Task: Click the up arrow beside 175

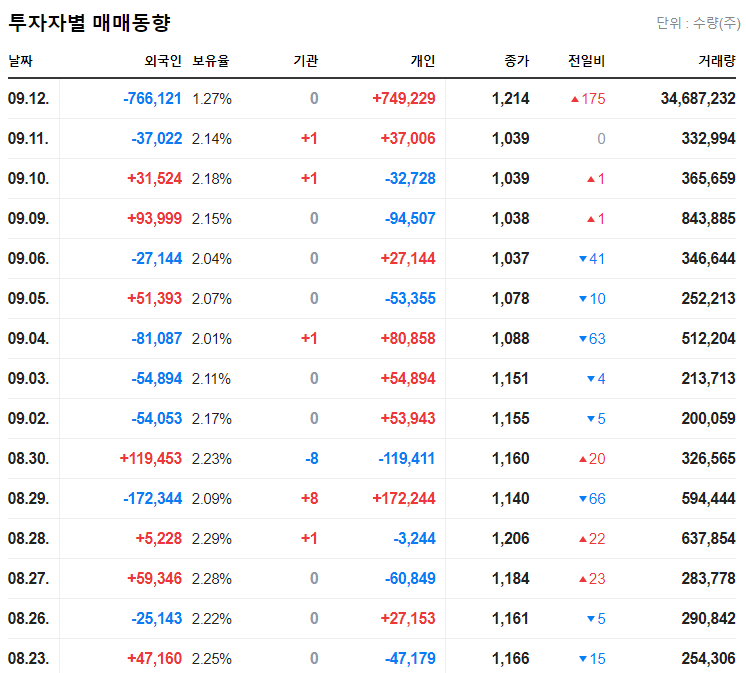Action: point(575,99)
